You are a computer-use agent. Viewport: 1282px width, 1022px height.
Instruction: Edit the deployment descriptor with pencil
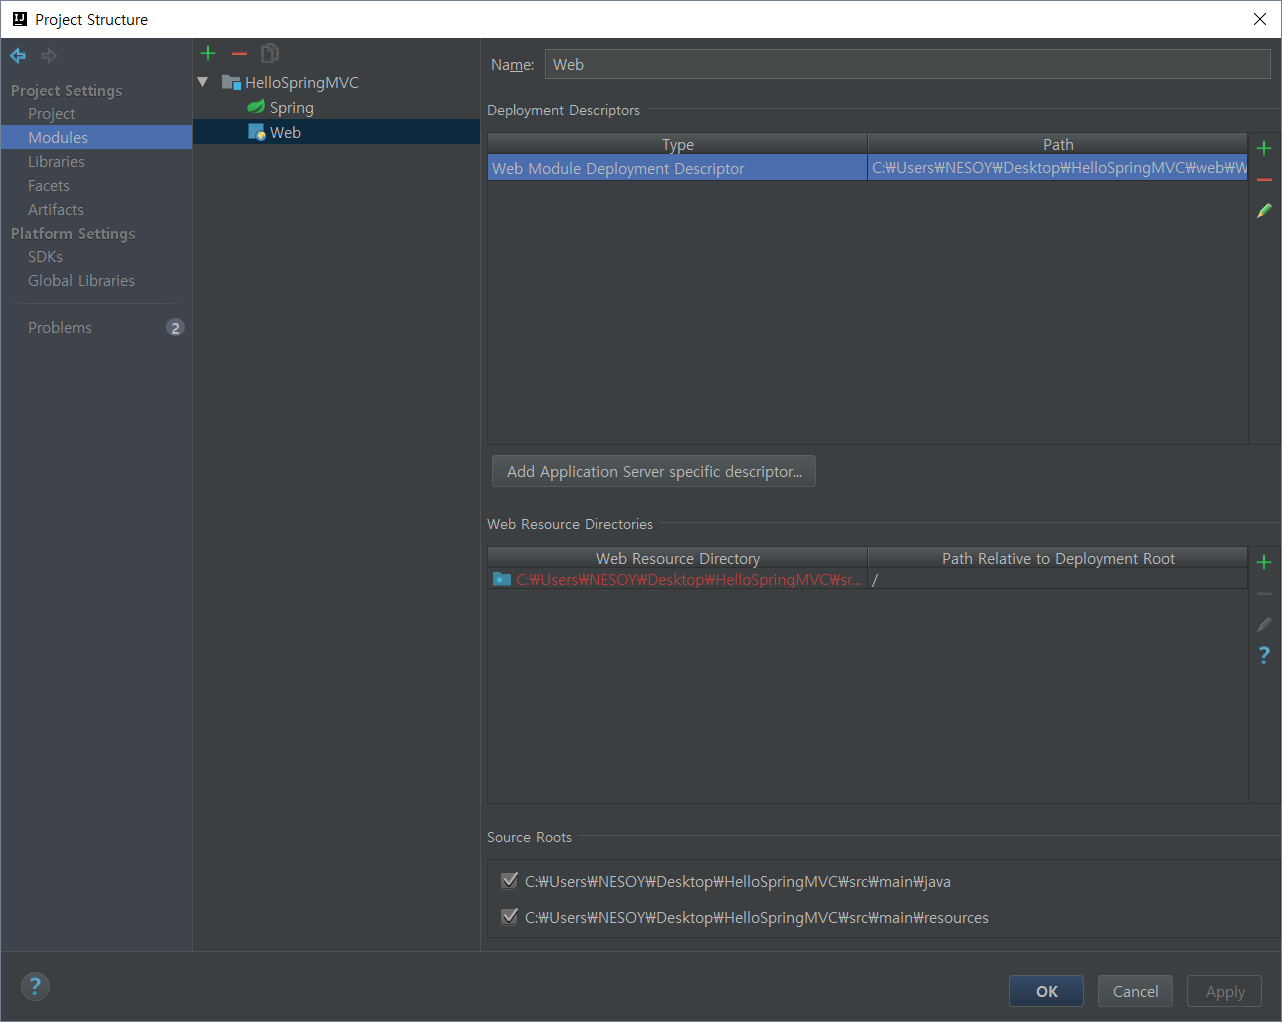tap(1264, 211)
